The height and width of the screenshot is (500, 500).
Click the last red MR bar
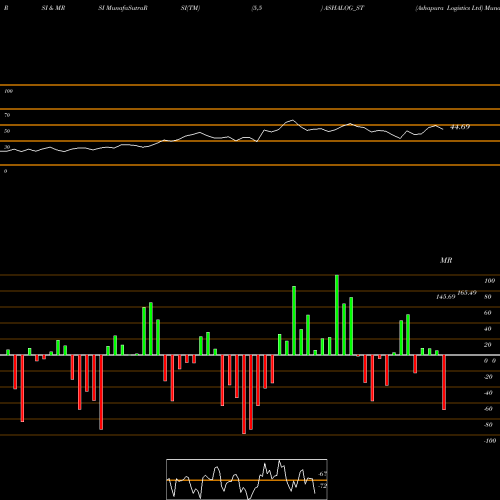coord(444,382)
